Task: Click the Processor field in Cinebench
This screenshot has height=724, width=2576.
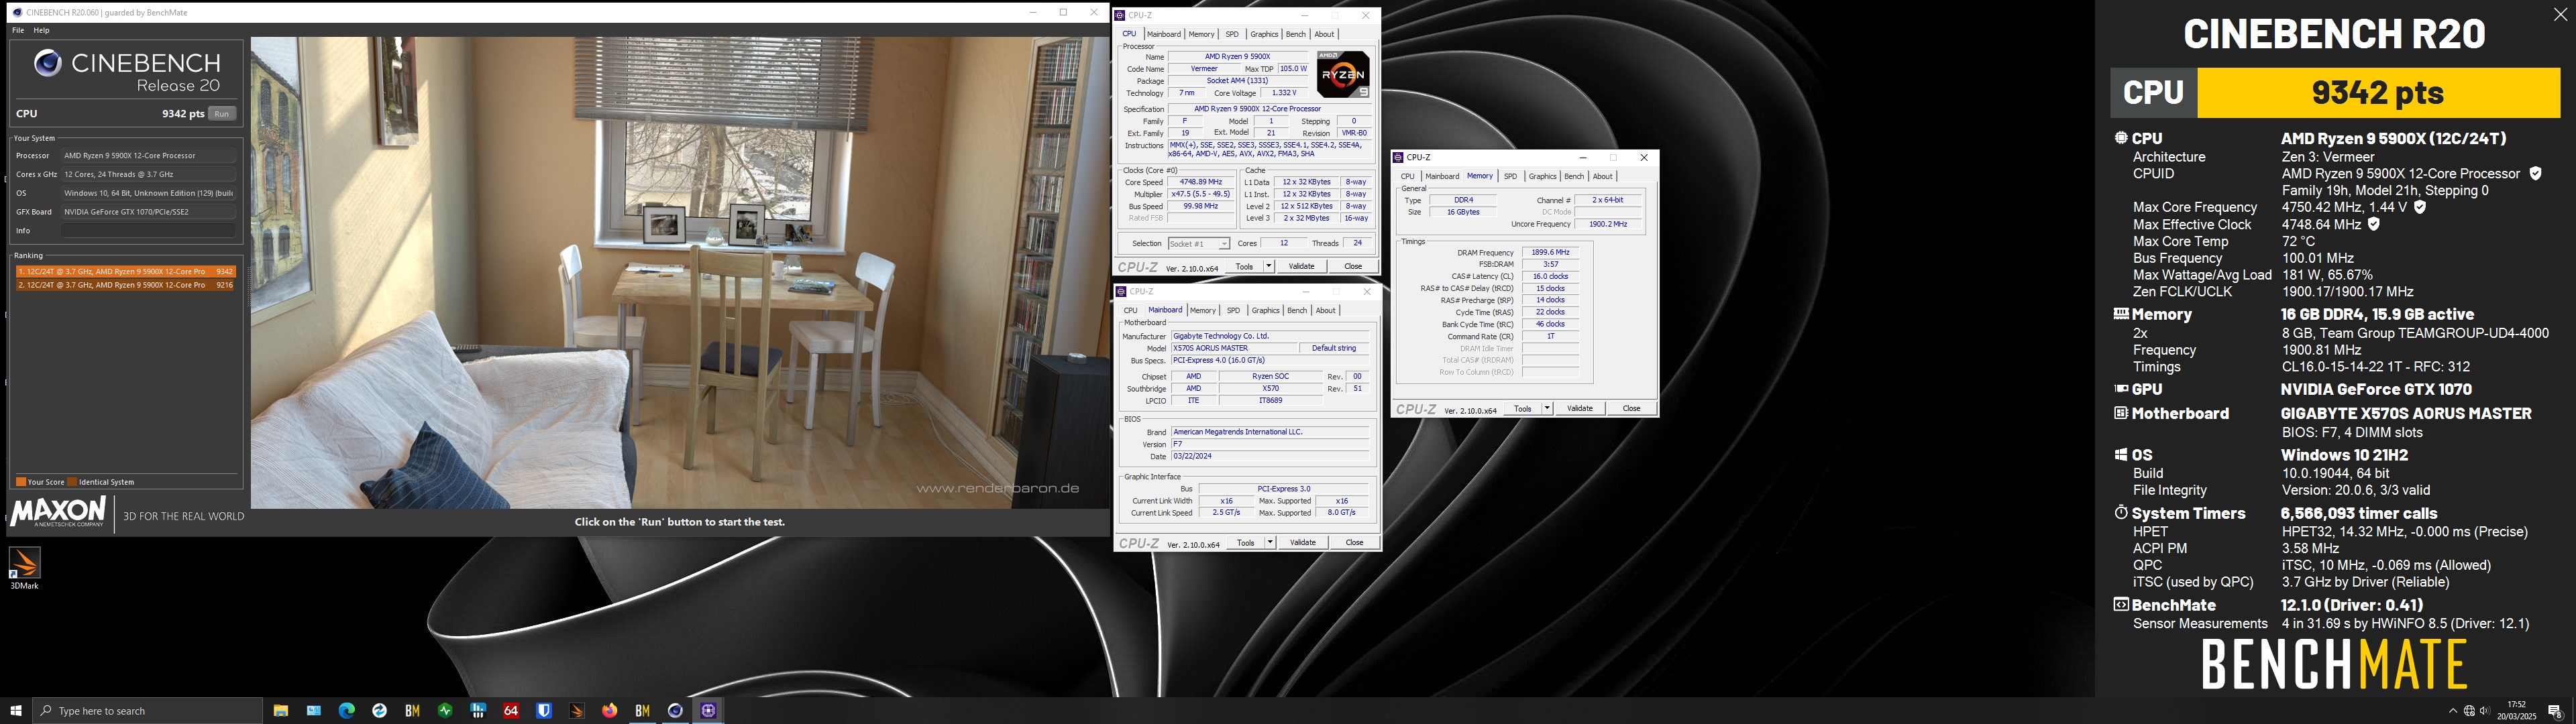Action: coord(148,156)
